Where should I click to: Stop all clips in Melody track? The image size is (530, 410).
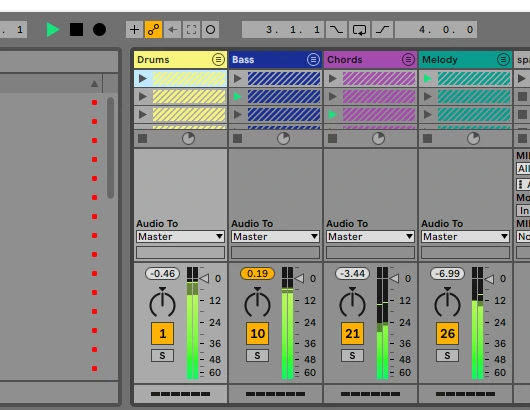pos(428,139)
